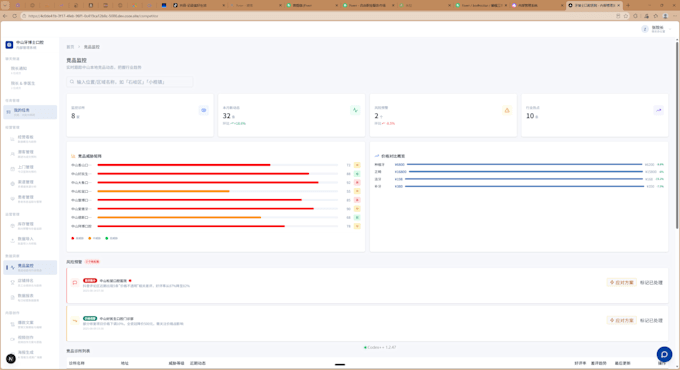Open the first notification item under sidebar top group
680x370 pixels.
(x=30, y=70)
